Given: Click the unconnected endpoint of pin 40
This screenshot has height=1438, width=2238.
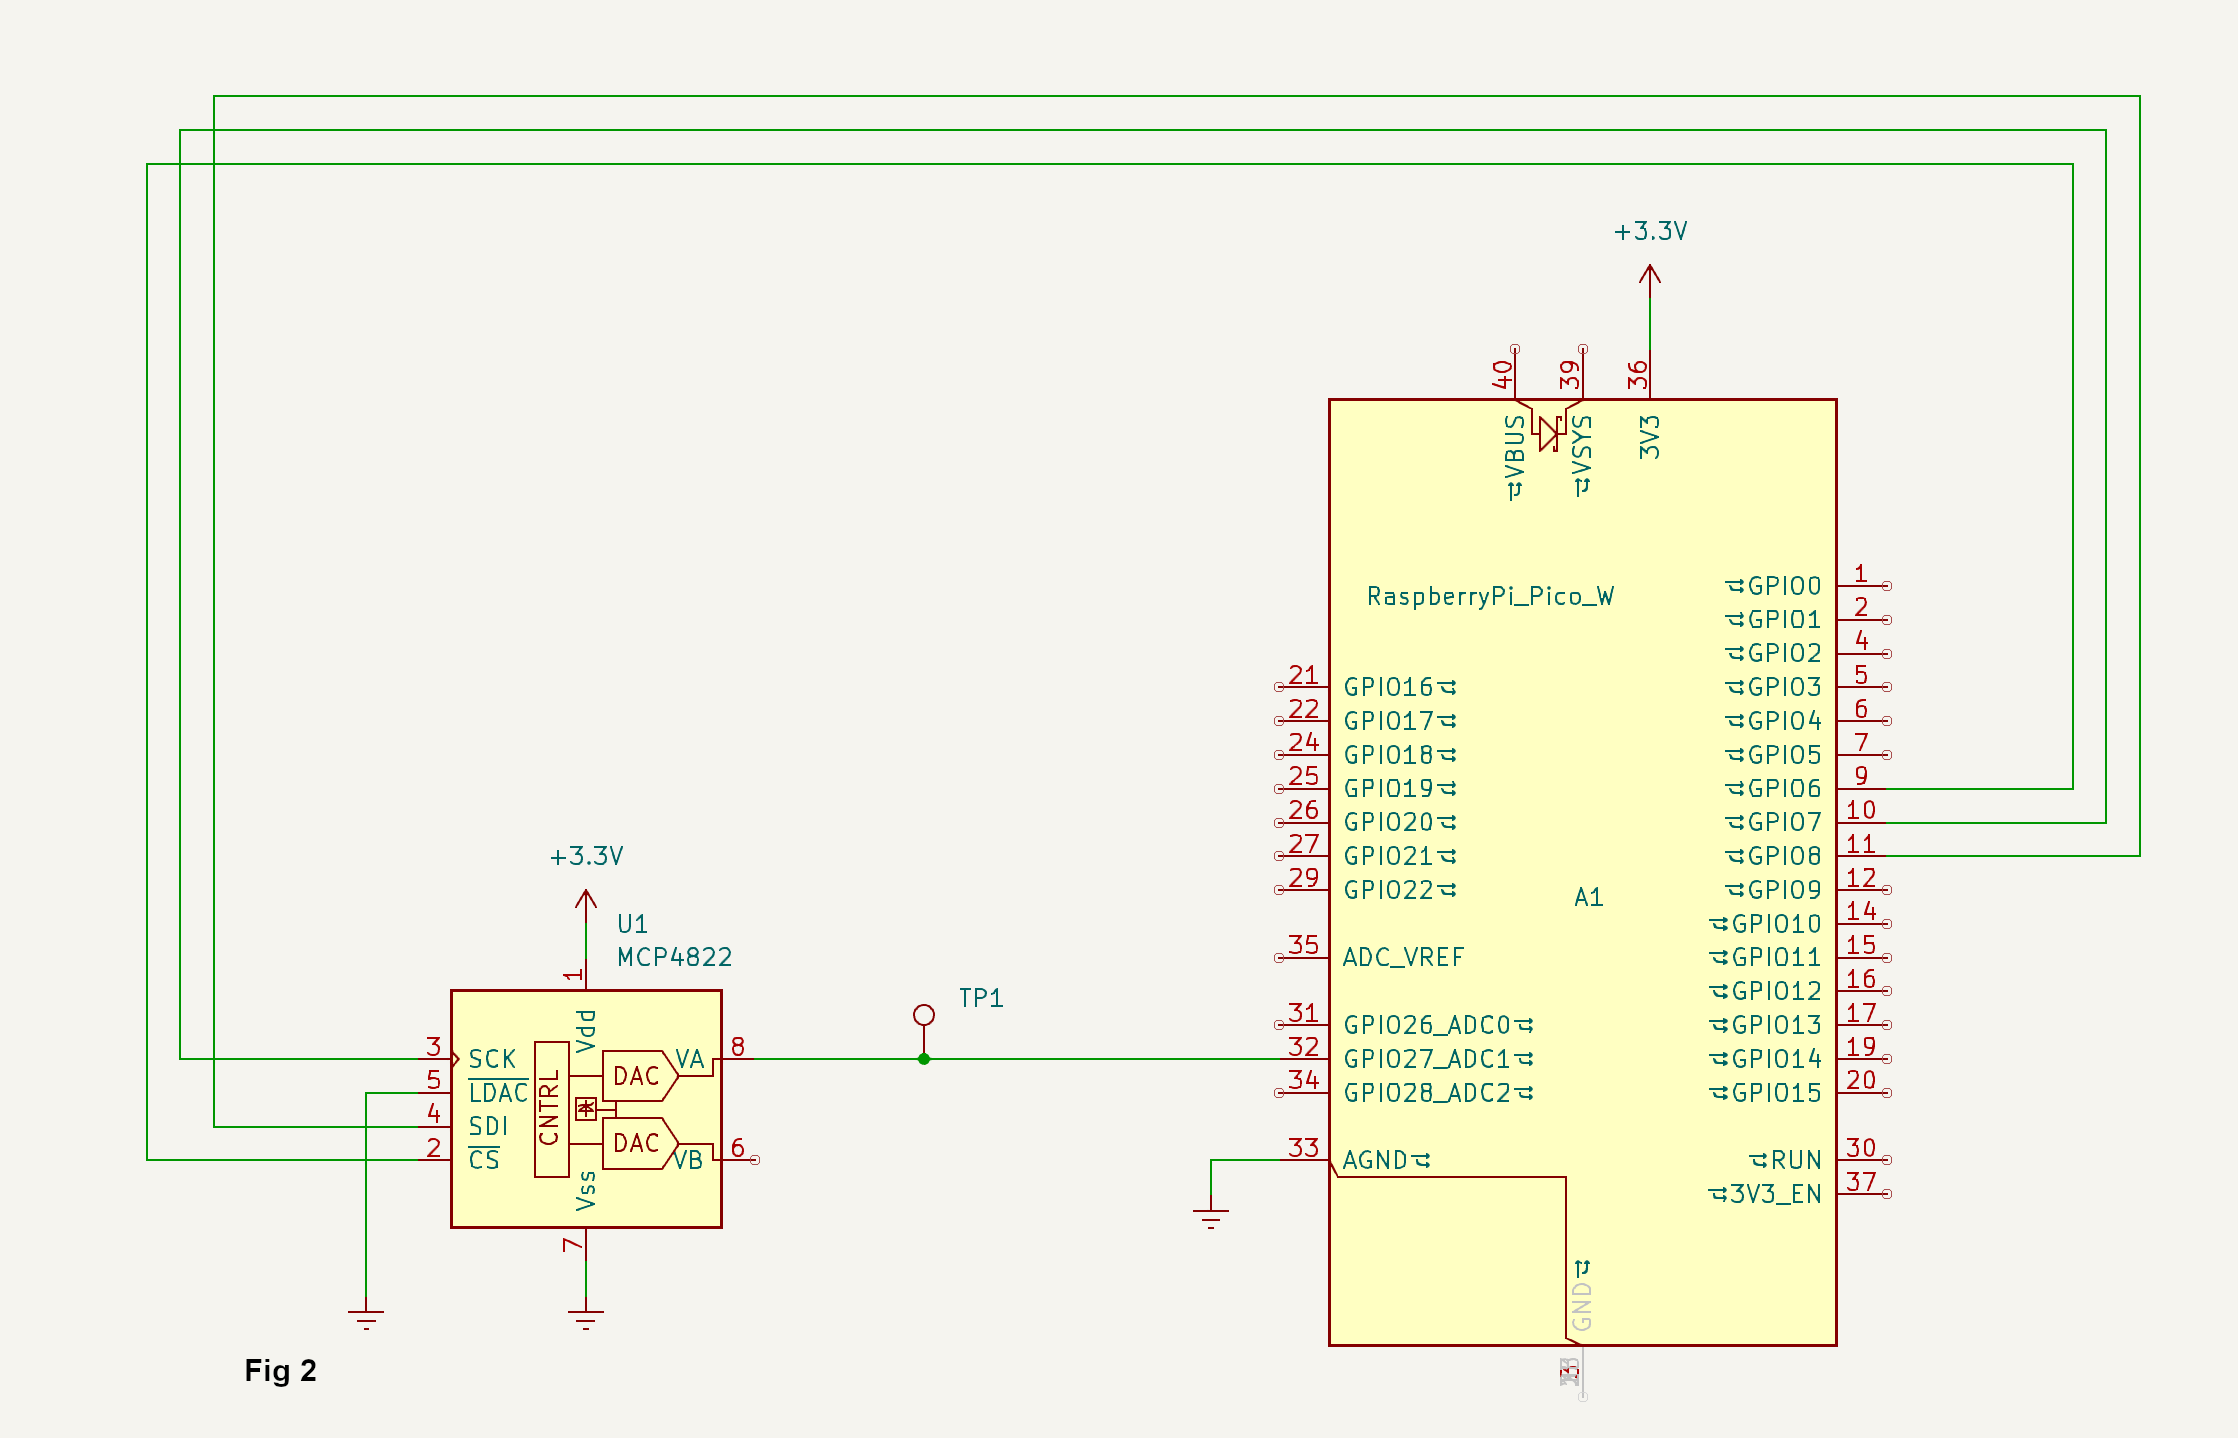Looking at the screenshot, I should click(x=1515, y=349).
